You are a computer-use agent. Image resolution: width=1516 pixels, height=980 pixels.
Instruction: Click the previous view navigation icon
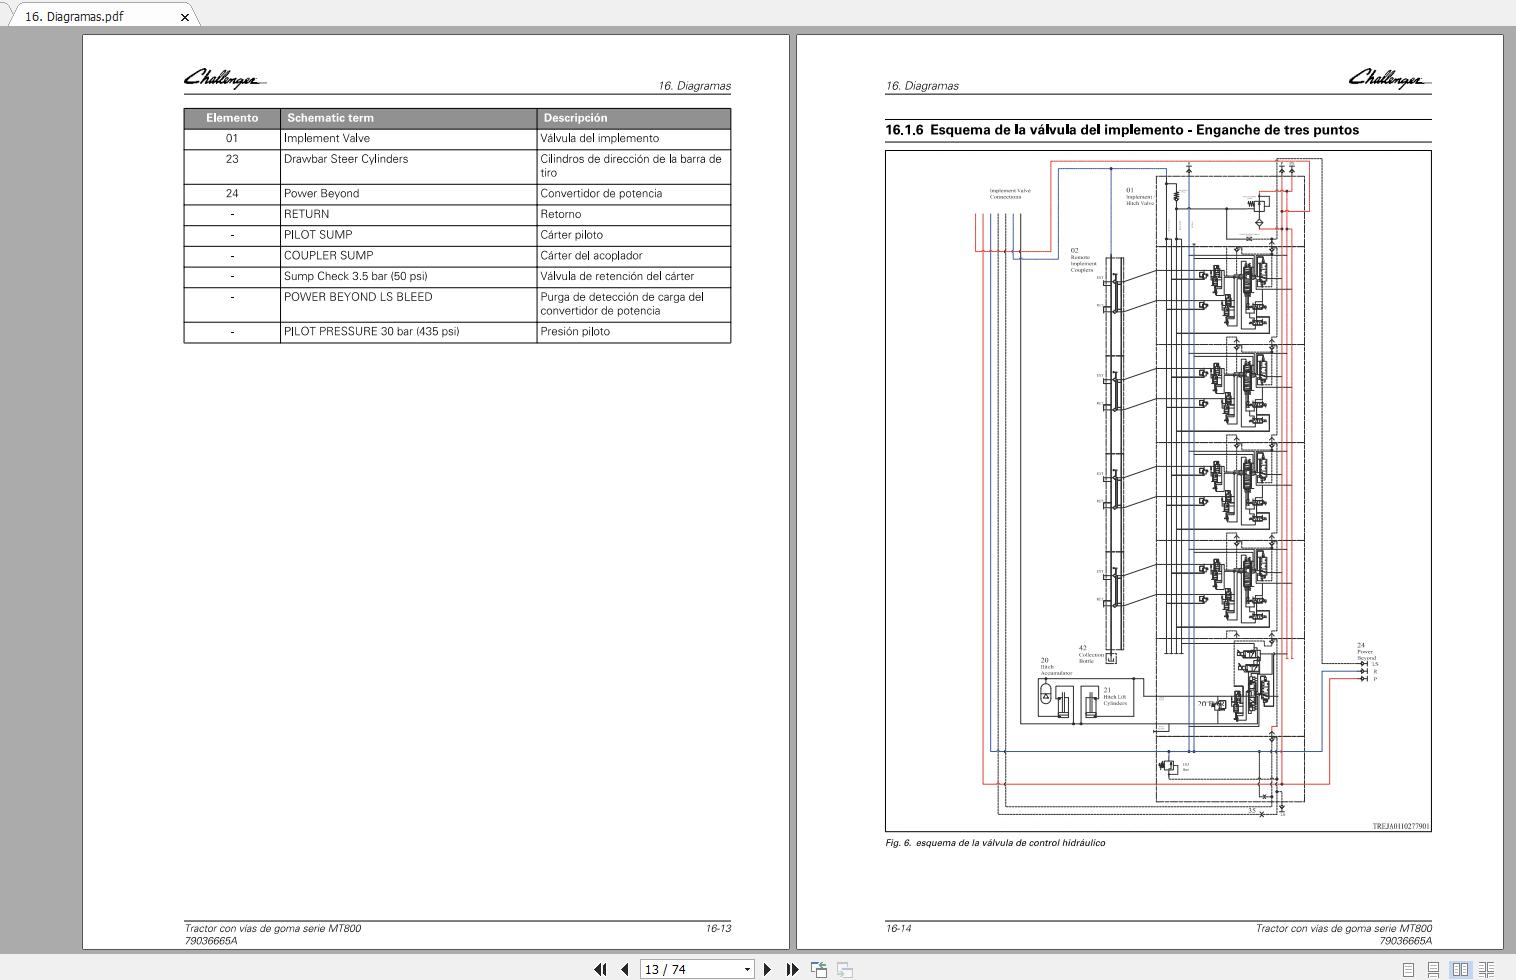[x=819, y=969]
